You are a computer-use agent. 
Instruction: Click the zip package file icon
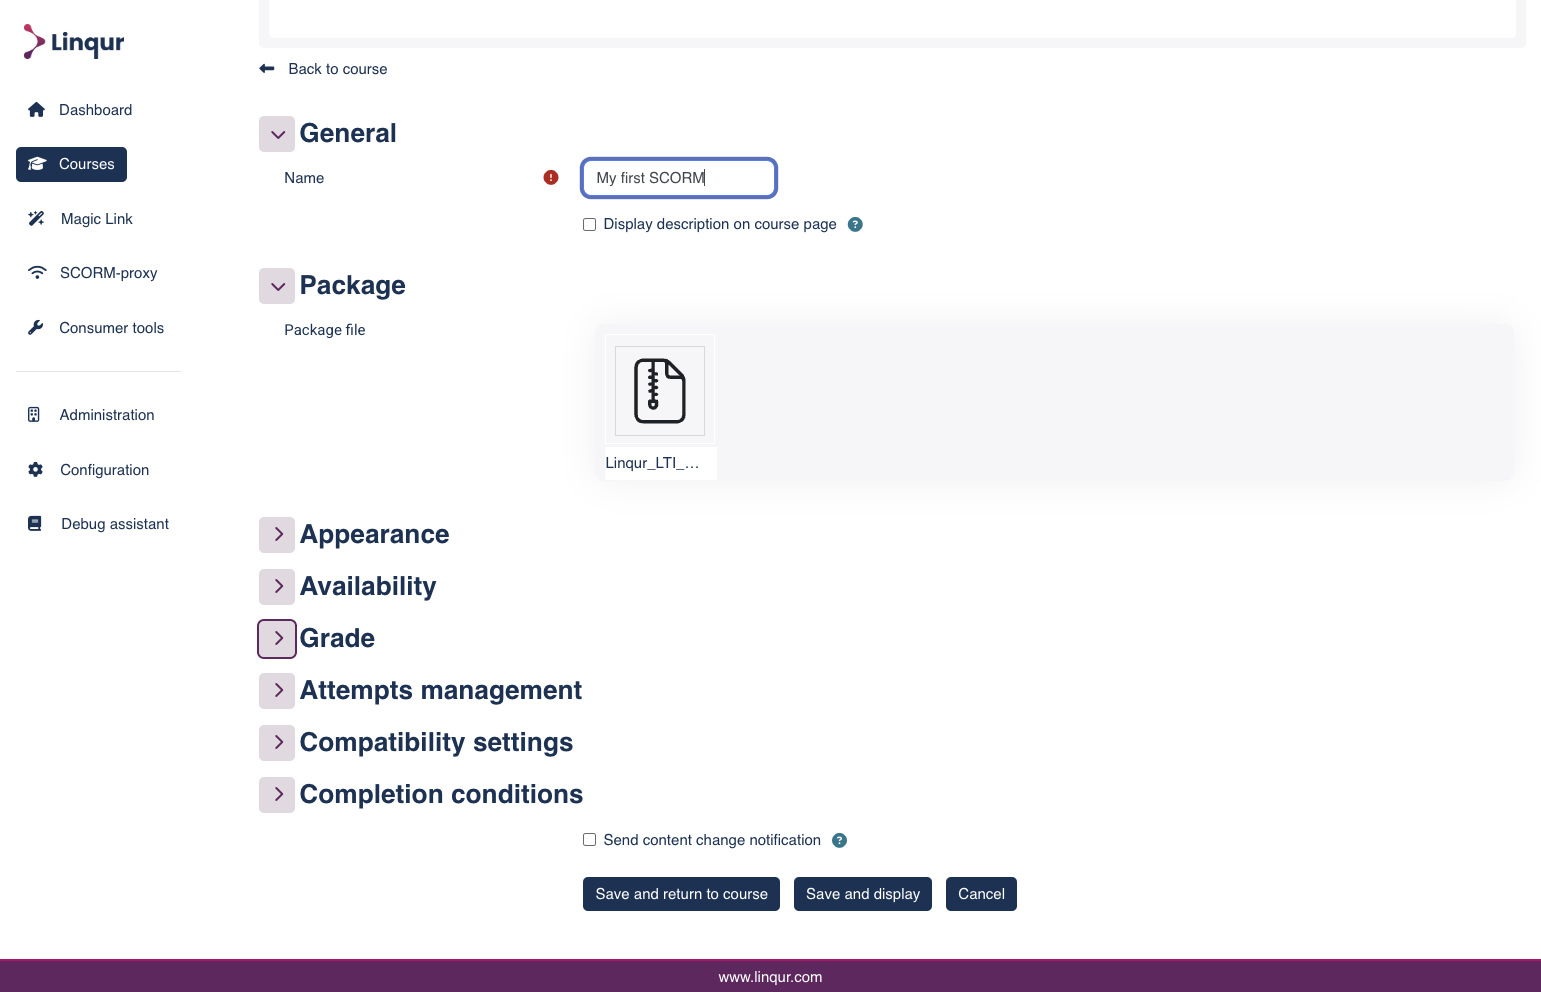pyautogui.click(x=660, y=391)
